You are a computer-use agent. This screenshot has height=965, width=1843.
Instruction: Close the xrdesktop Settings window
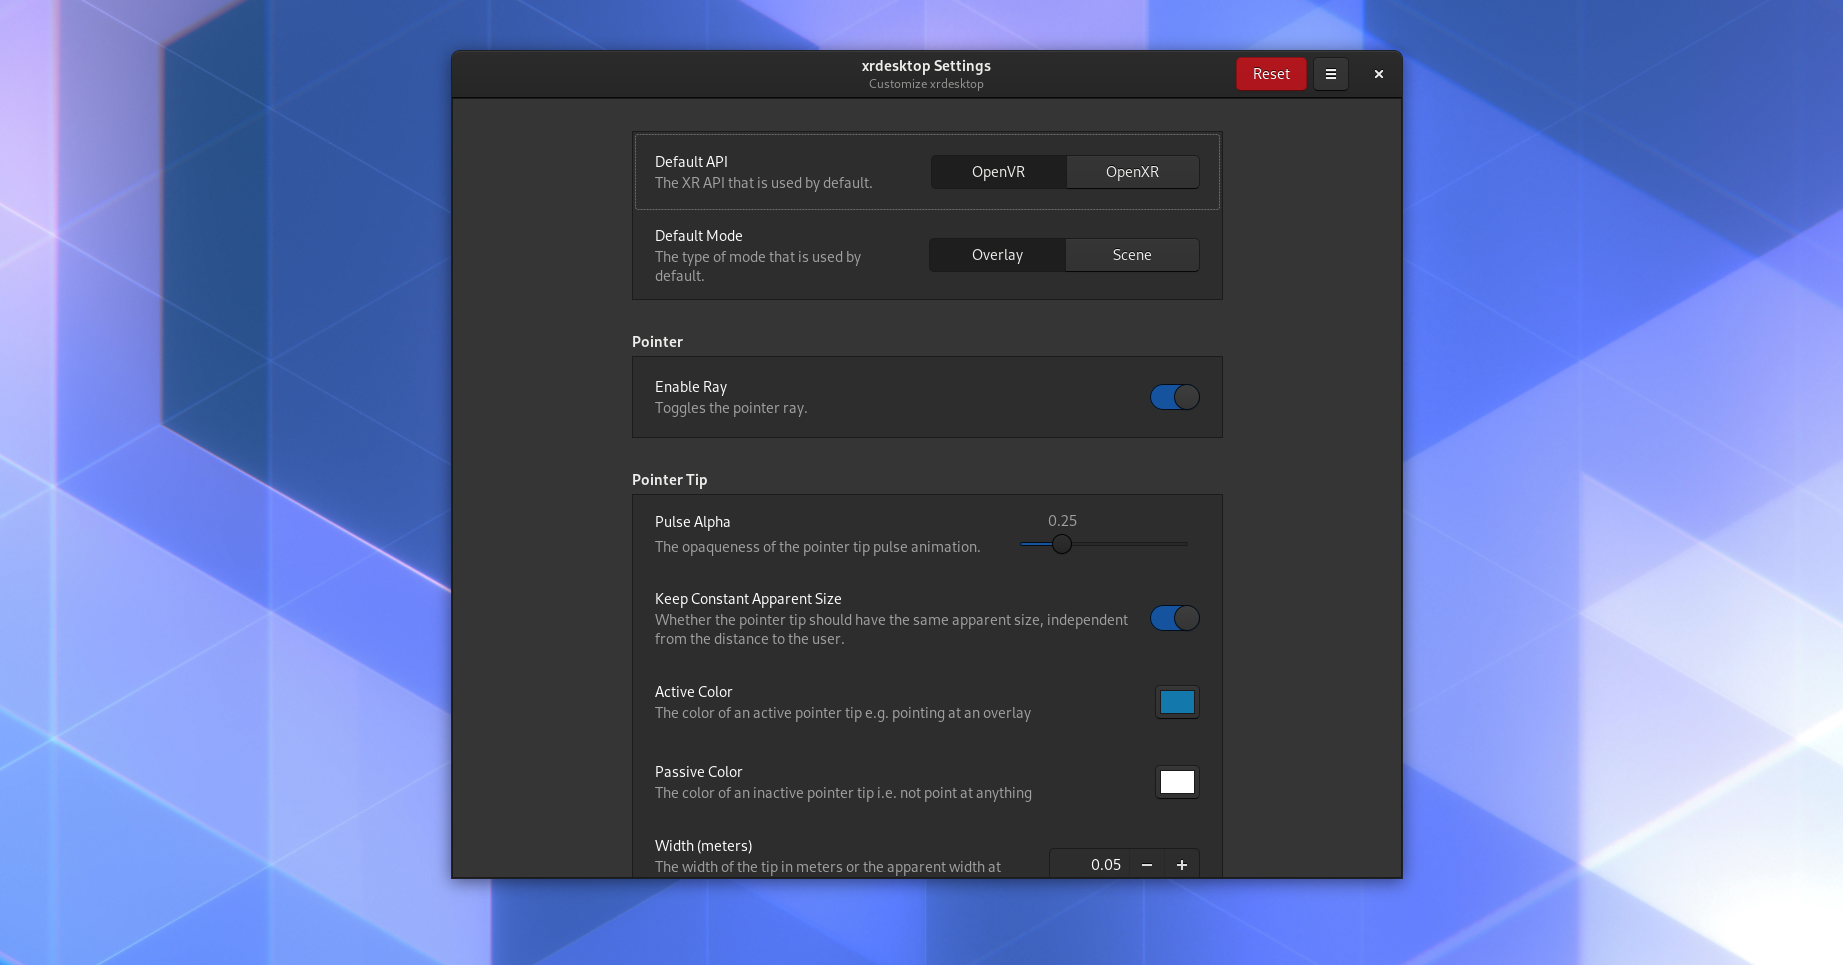pyautogui.click(x=1378, y=74)
